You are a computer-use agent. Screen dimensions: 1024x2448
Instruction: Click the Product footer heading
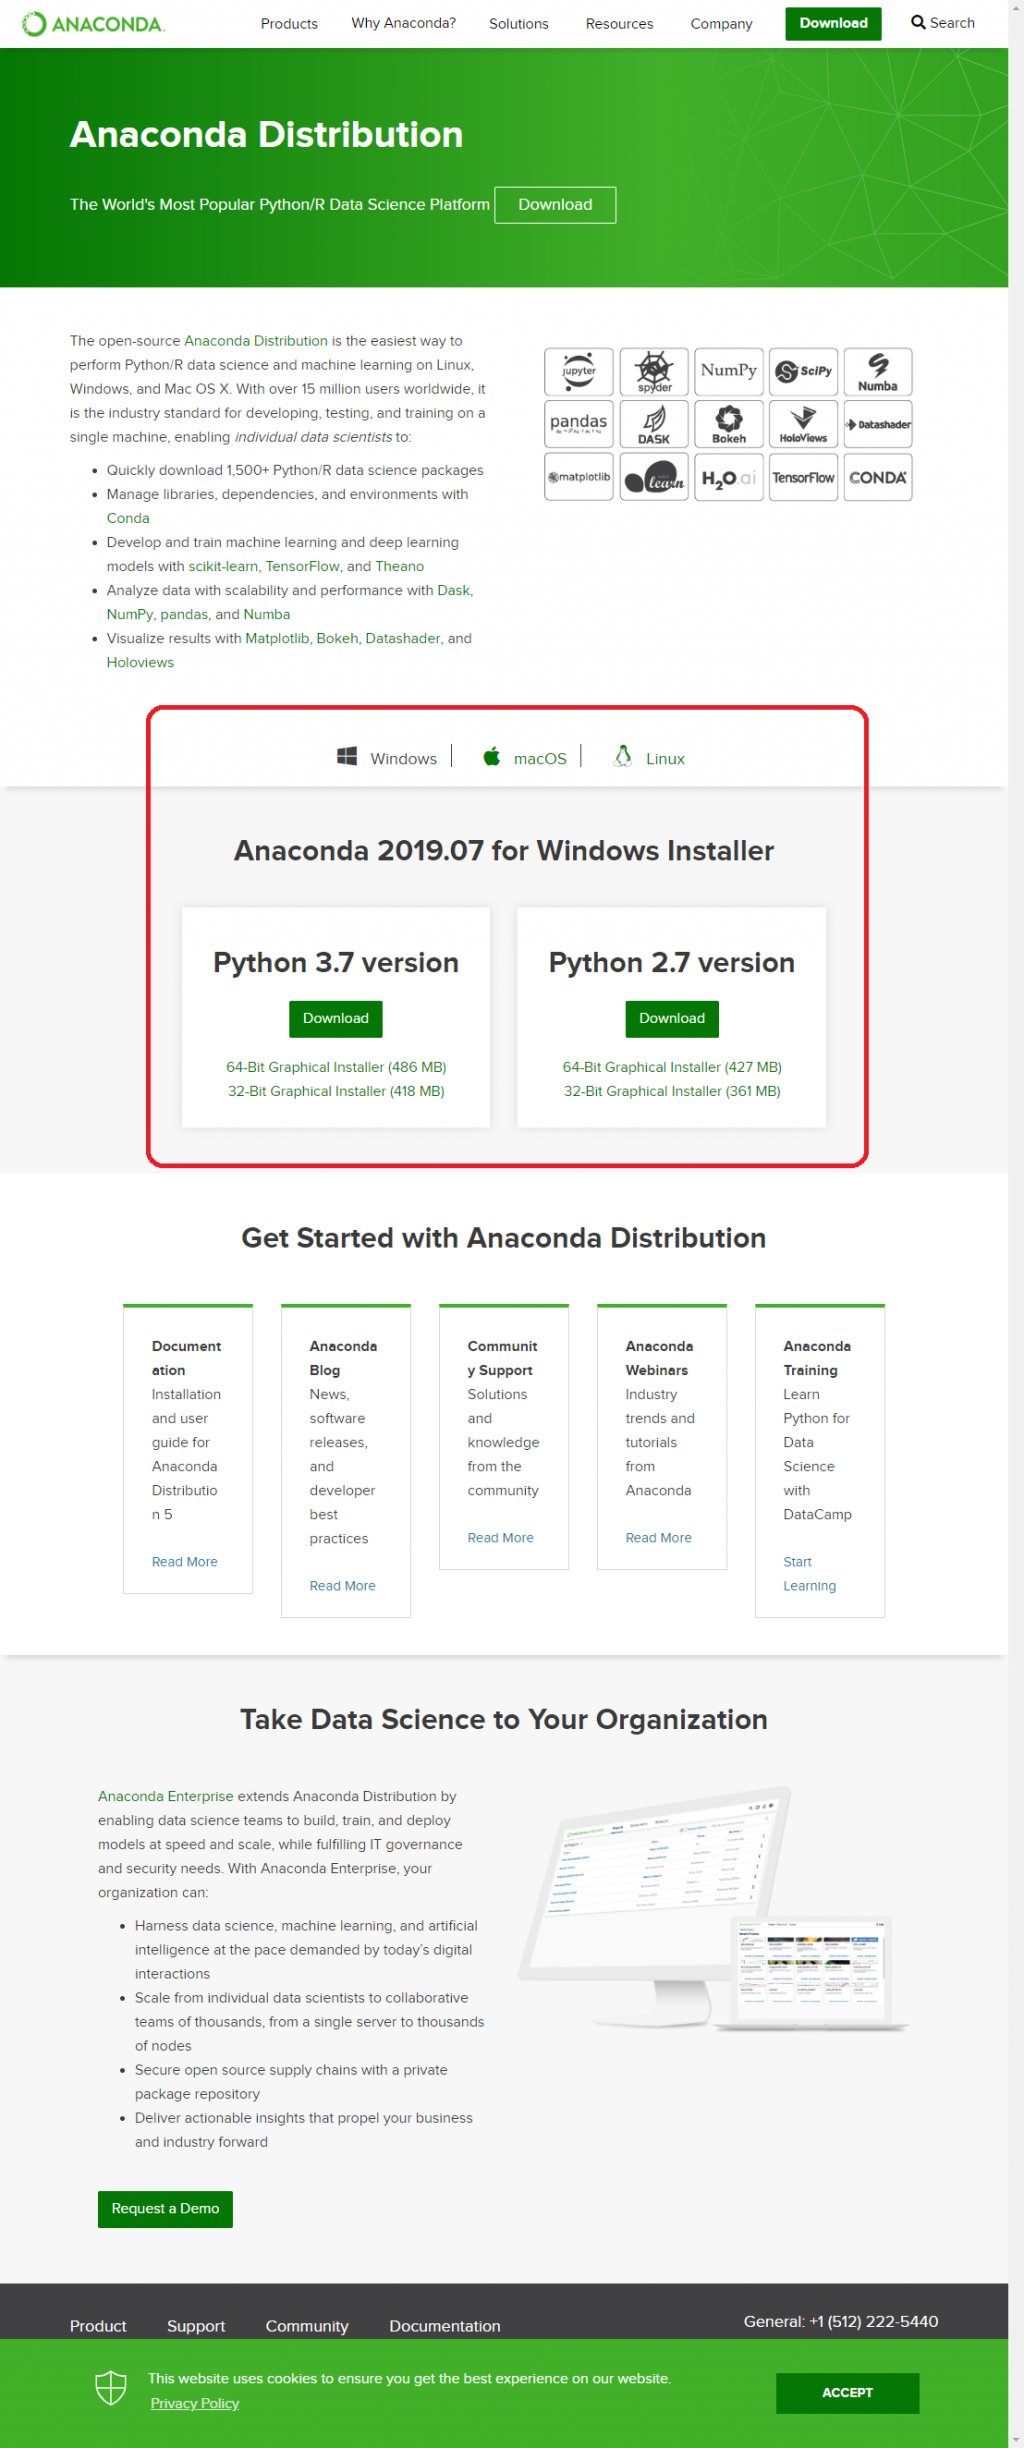pyautogui.click(x=98, y=2326)
